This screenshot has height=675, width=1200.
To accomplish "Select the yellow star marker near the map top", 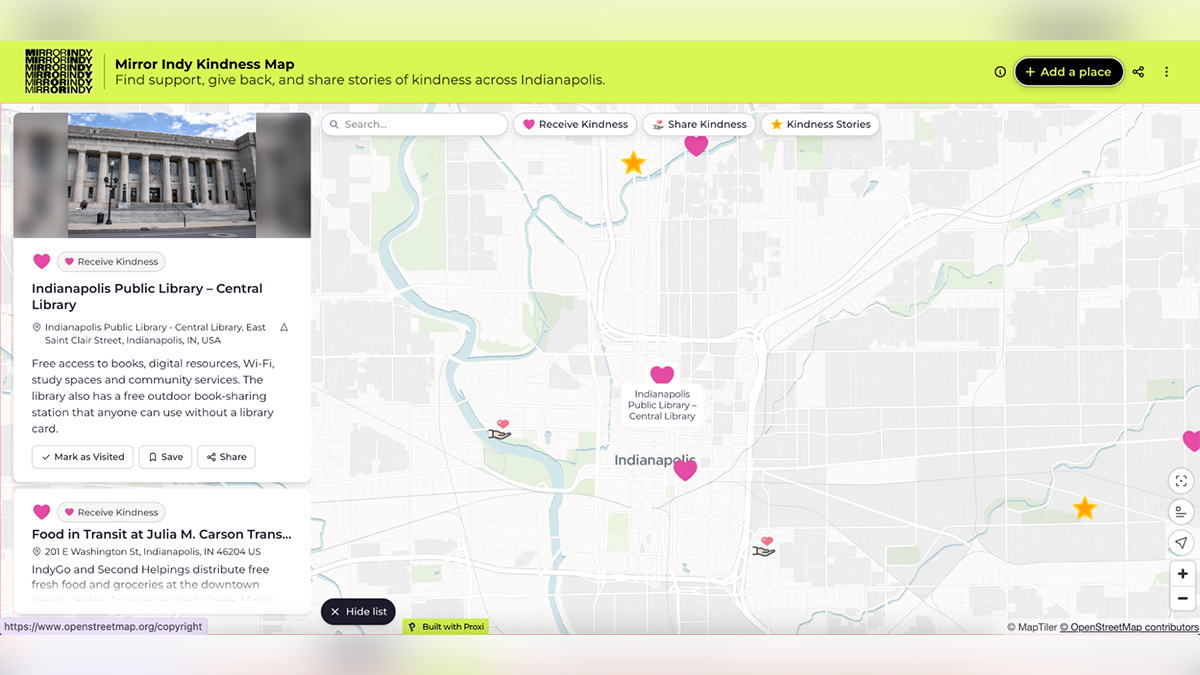I will pos(633,163).
